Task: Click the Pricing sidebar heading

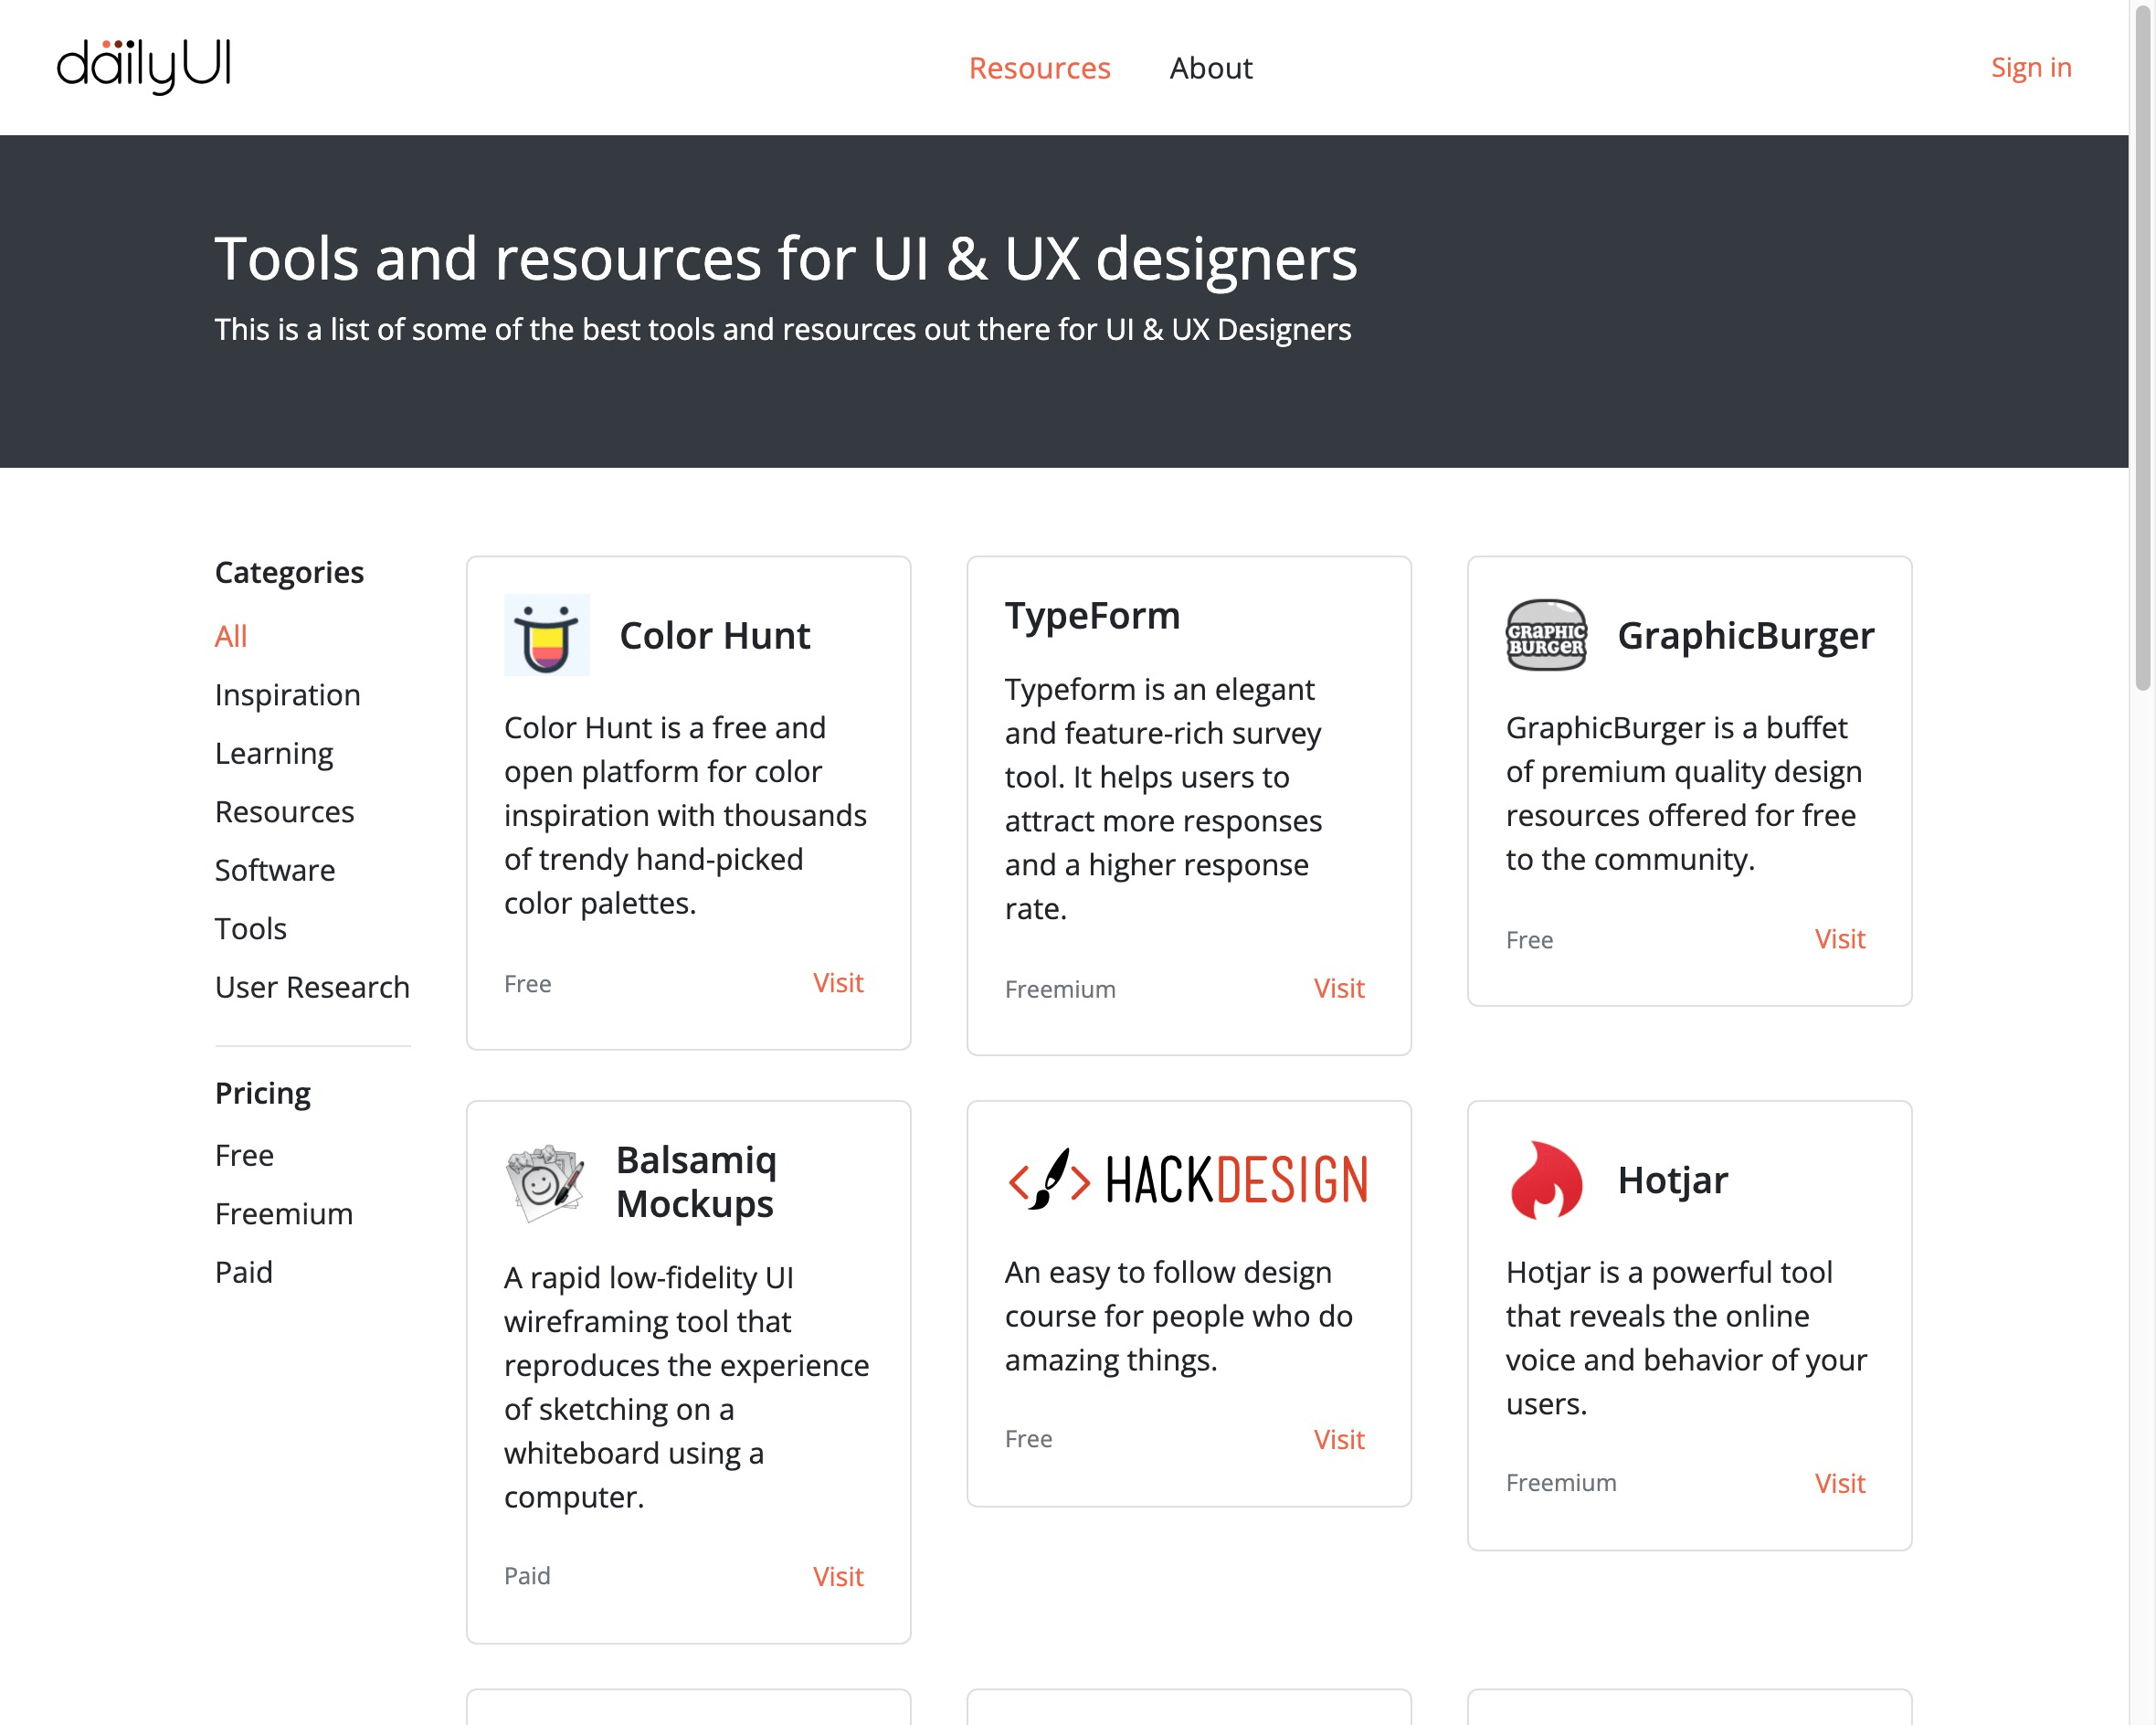Action: [x=263, y=1093]
